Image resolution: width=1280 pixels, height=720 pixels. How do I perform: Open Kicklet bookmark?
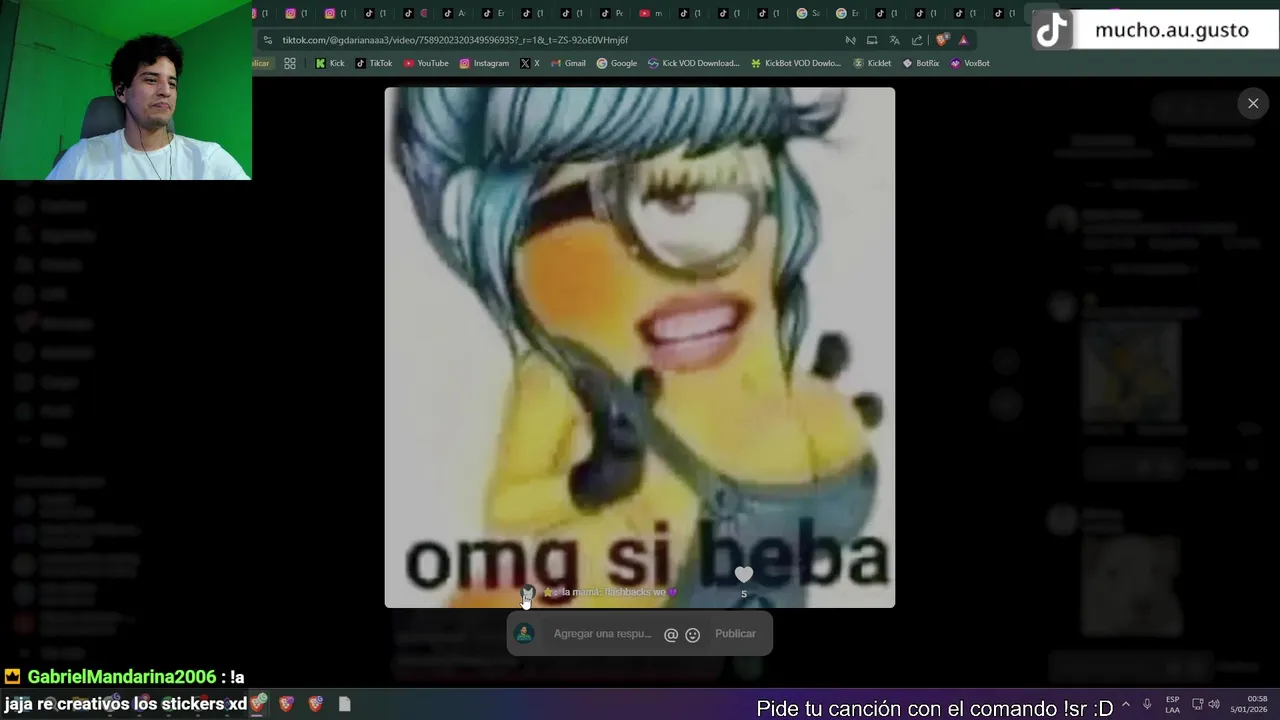pos(872,63)
